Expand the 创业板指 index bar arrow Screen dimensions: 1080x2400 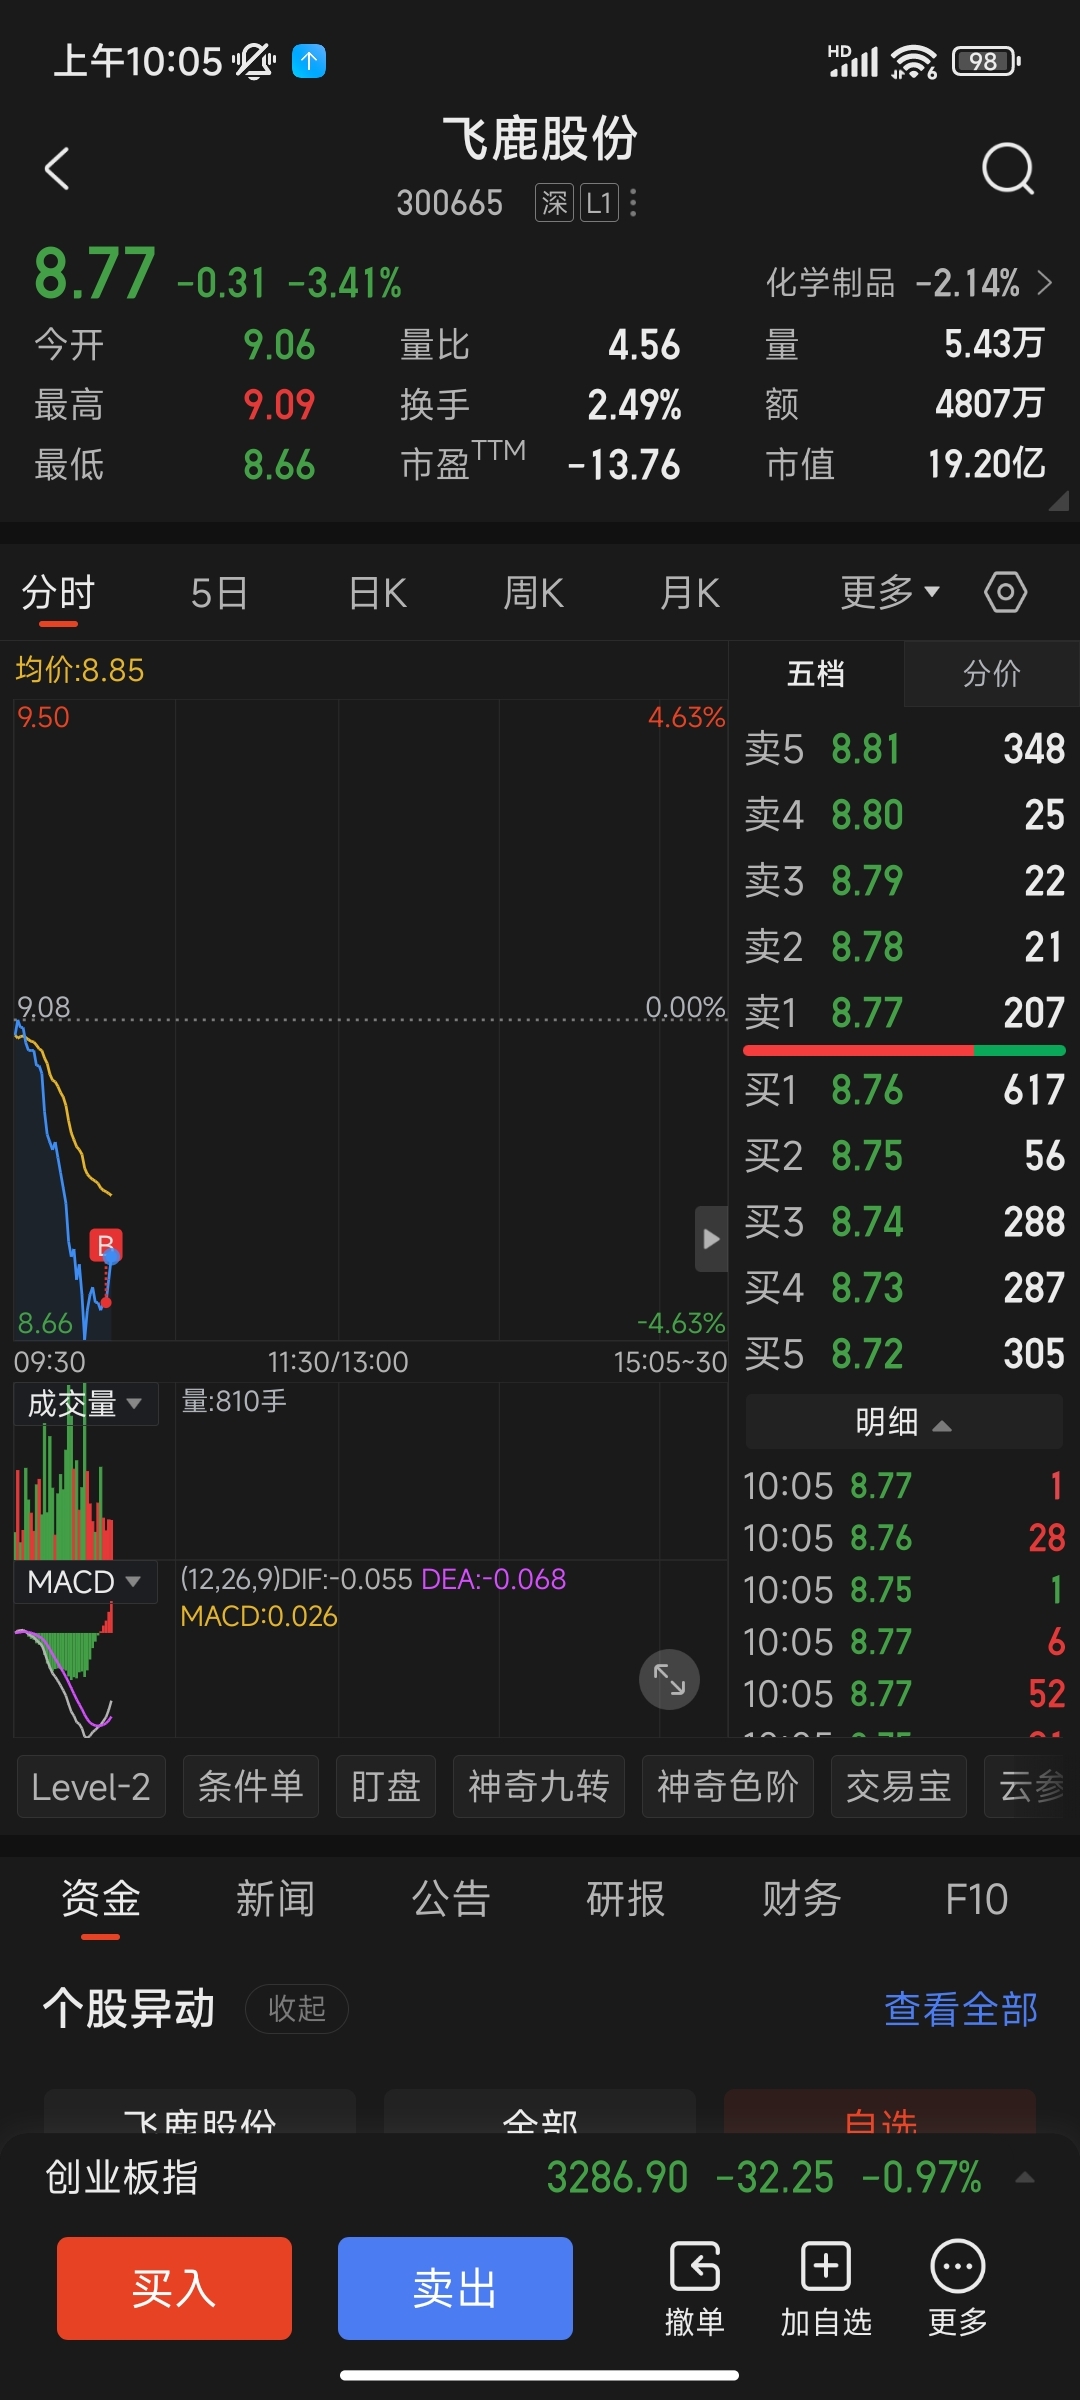point(1025,2177)
